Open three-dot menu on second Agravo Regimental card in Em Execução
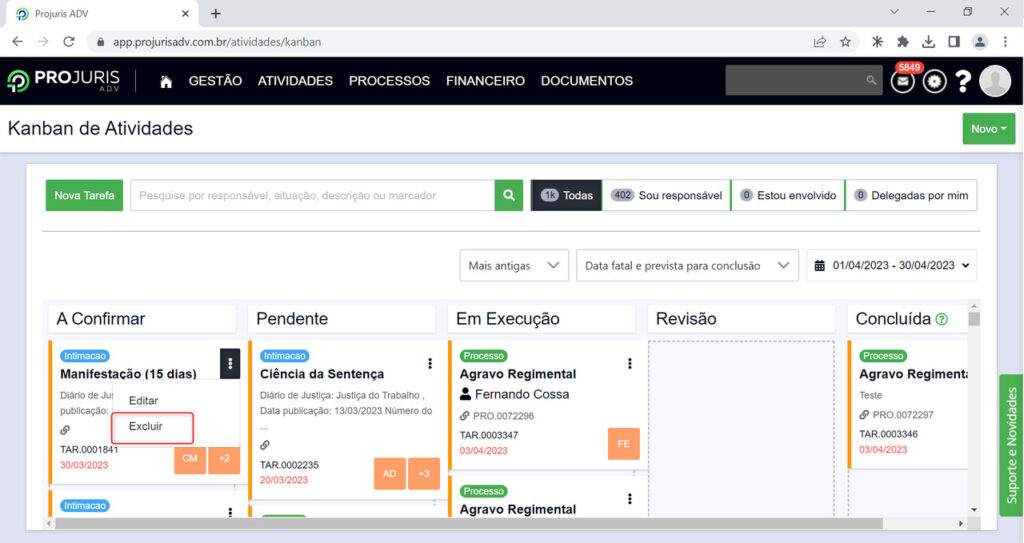This screenshot has width=1024, height=543. [630, 499]
